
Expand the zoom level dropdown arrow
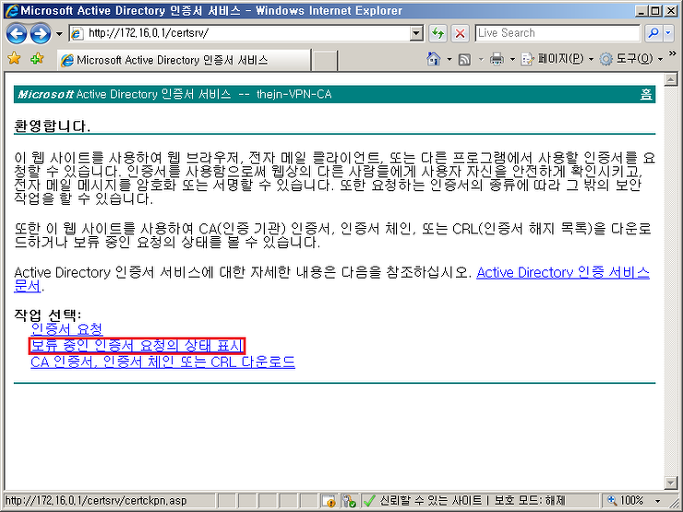[x=658, y=501]
